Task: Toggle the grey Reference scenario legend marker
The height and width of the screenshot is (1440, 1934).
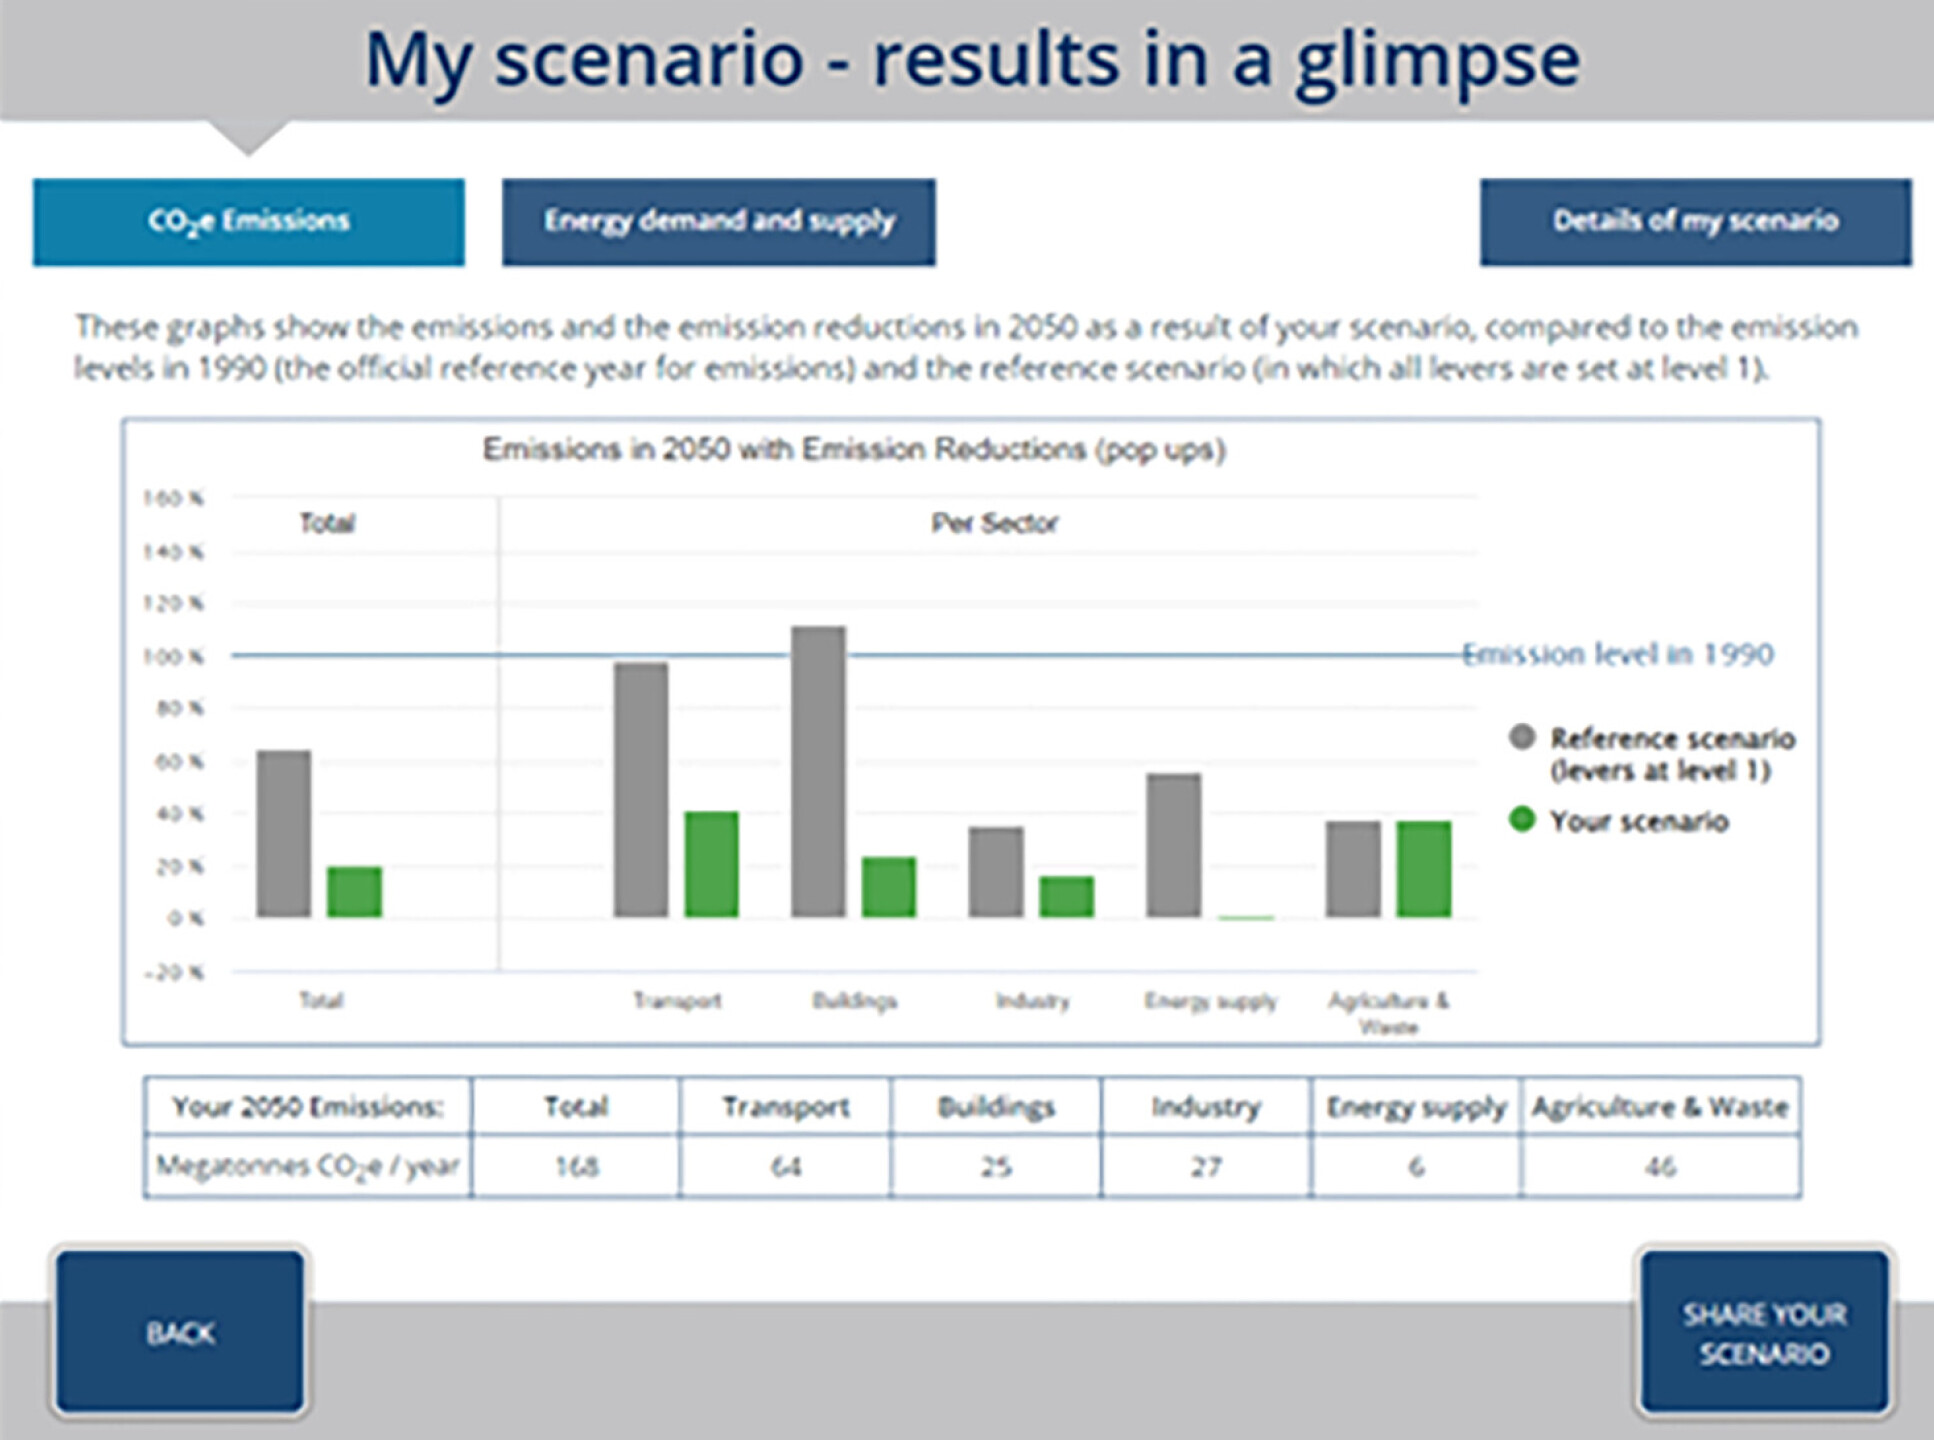Action: 1521,738
